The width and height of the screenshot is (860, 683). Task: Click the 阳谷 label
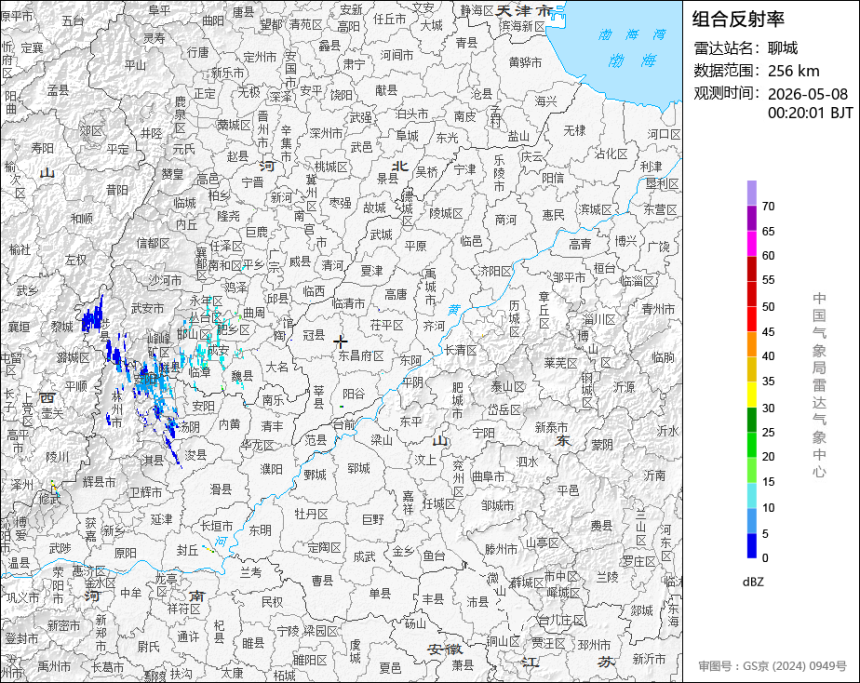point(354,394)
